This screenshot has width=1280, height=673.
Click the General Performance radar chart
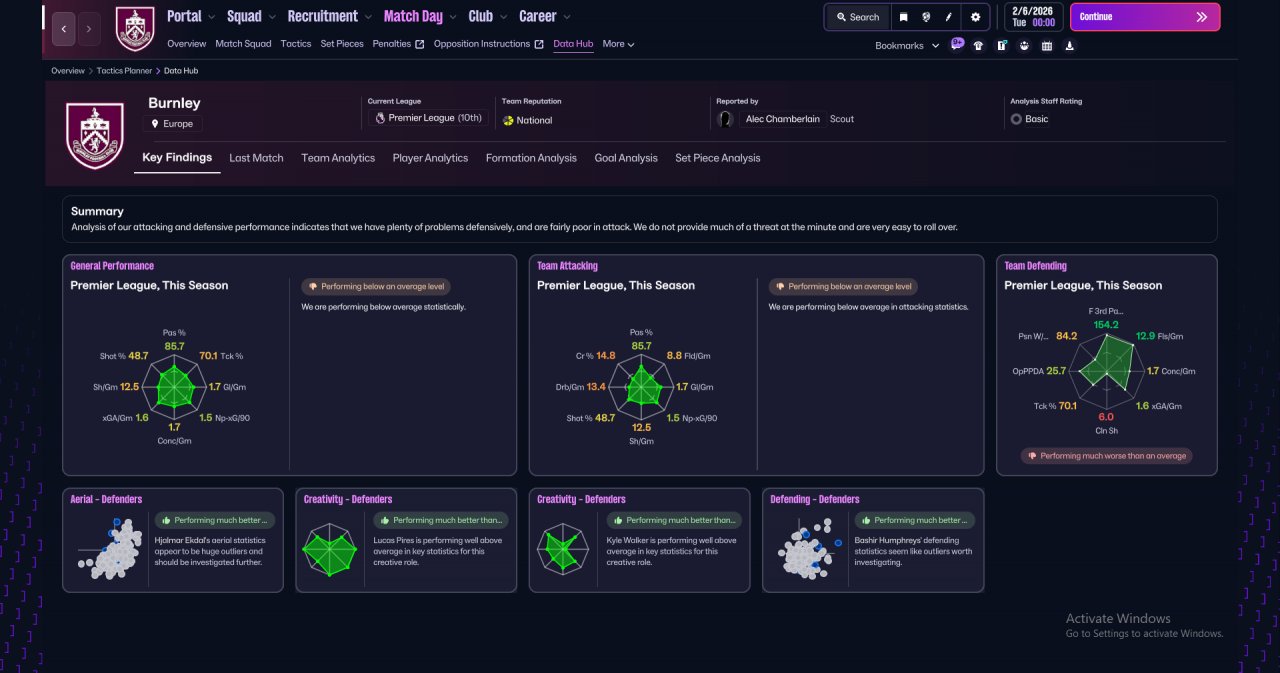pos(174,385)
